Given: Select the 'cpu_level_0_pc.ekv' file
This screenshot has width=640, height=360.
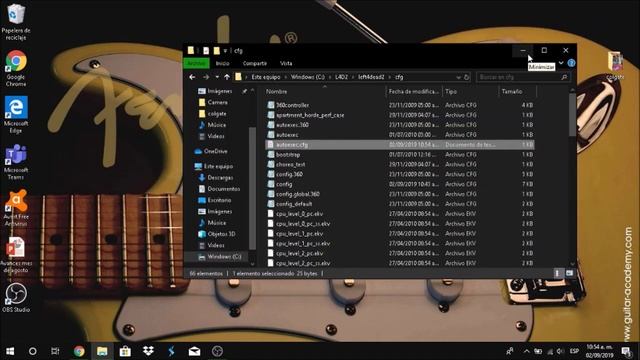Looking at the screenshot, I should [400, 214].
